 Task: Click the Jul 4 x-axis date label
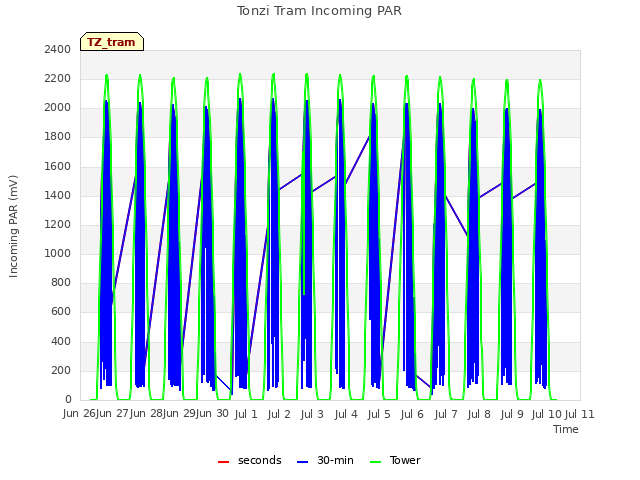pos(346,414)
